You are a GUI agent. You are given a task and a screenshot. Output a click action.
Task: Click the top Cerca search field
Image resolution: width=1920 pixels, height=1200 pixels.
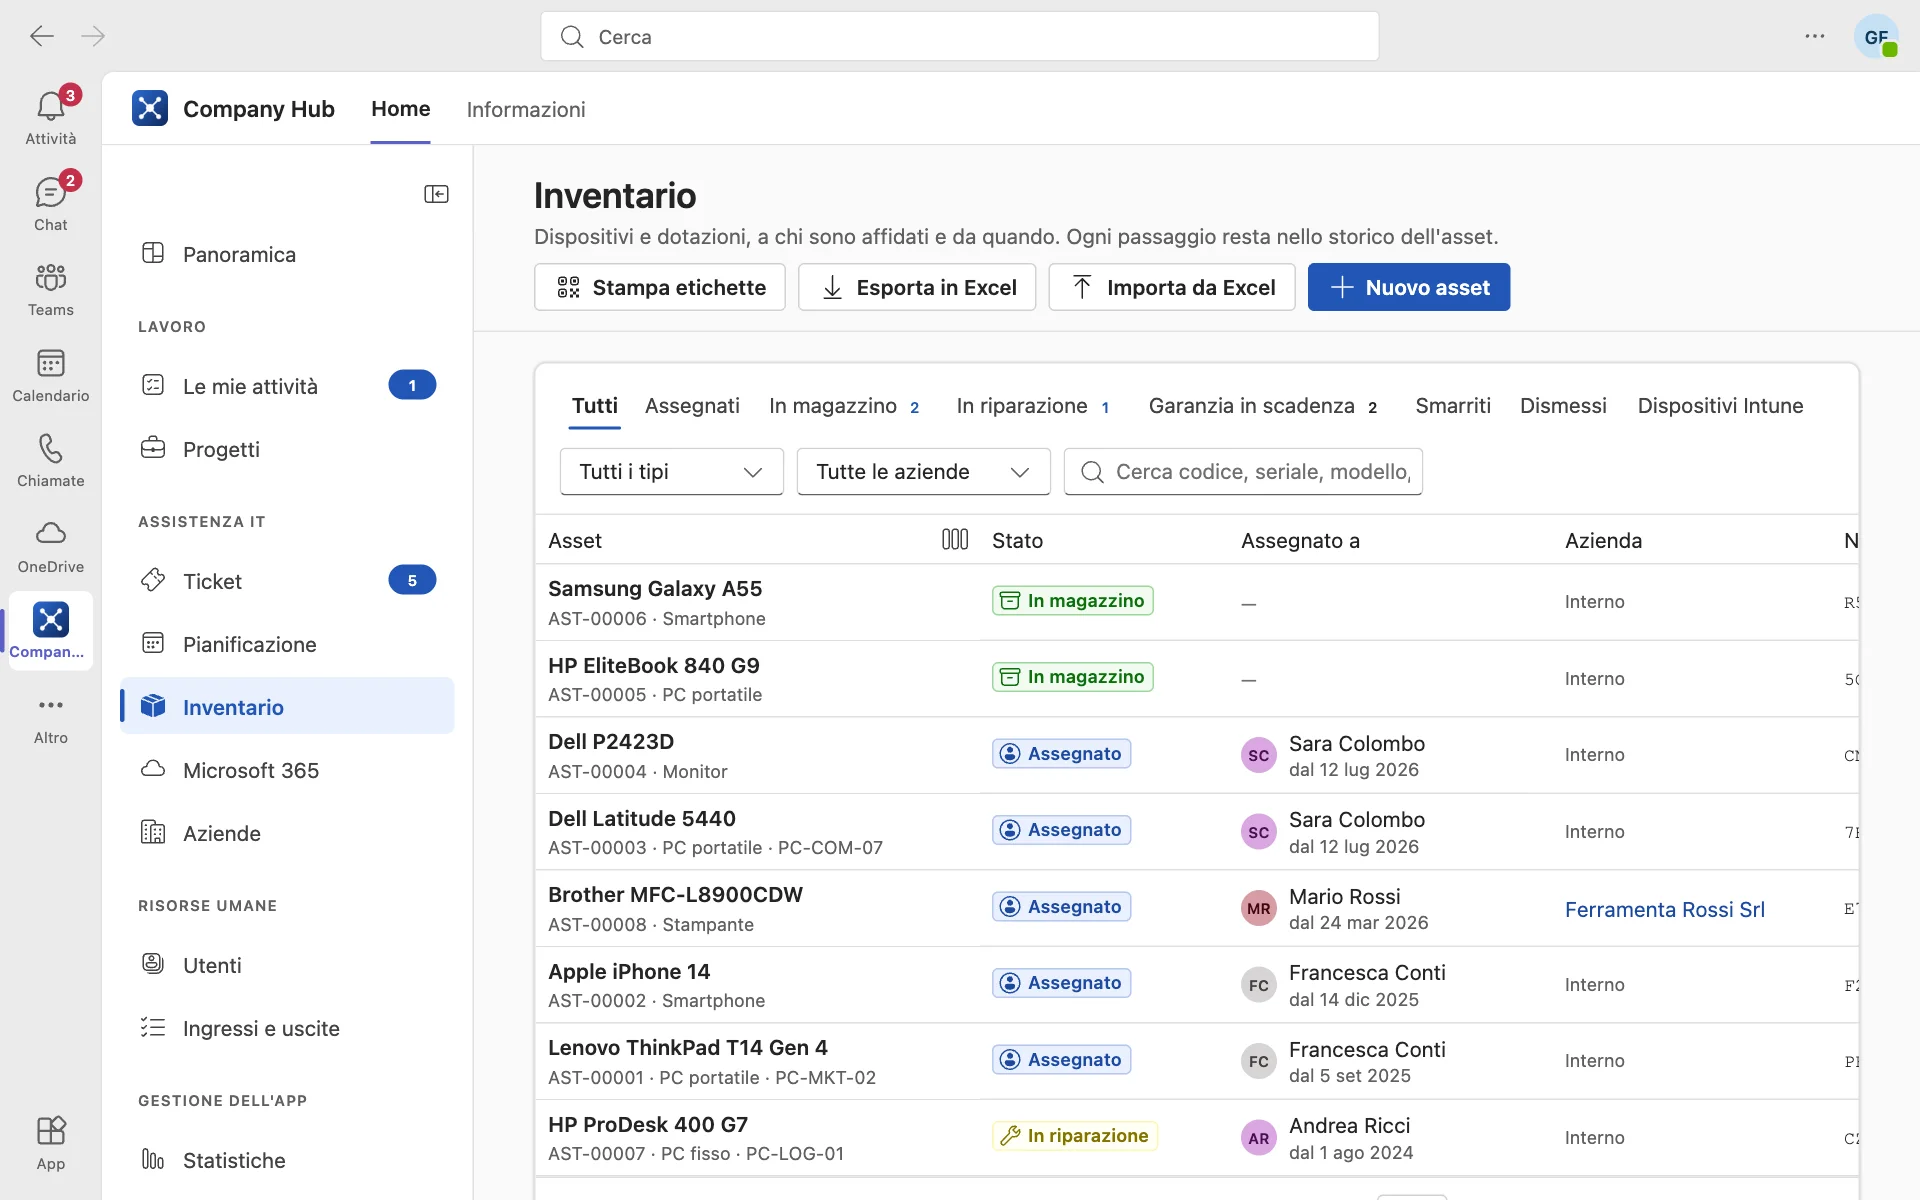tap(960, 37)
